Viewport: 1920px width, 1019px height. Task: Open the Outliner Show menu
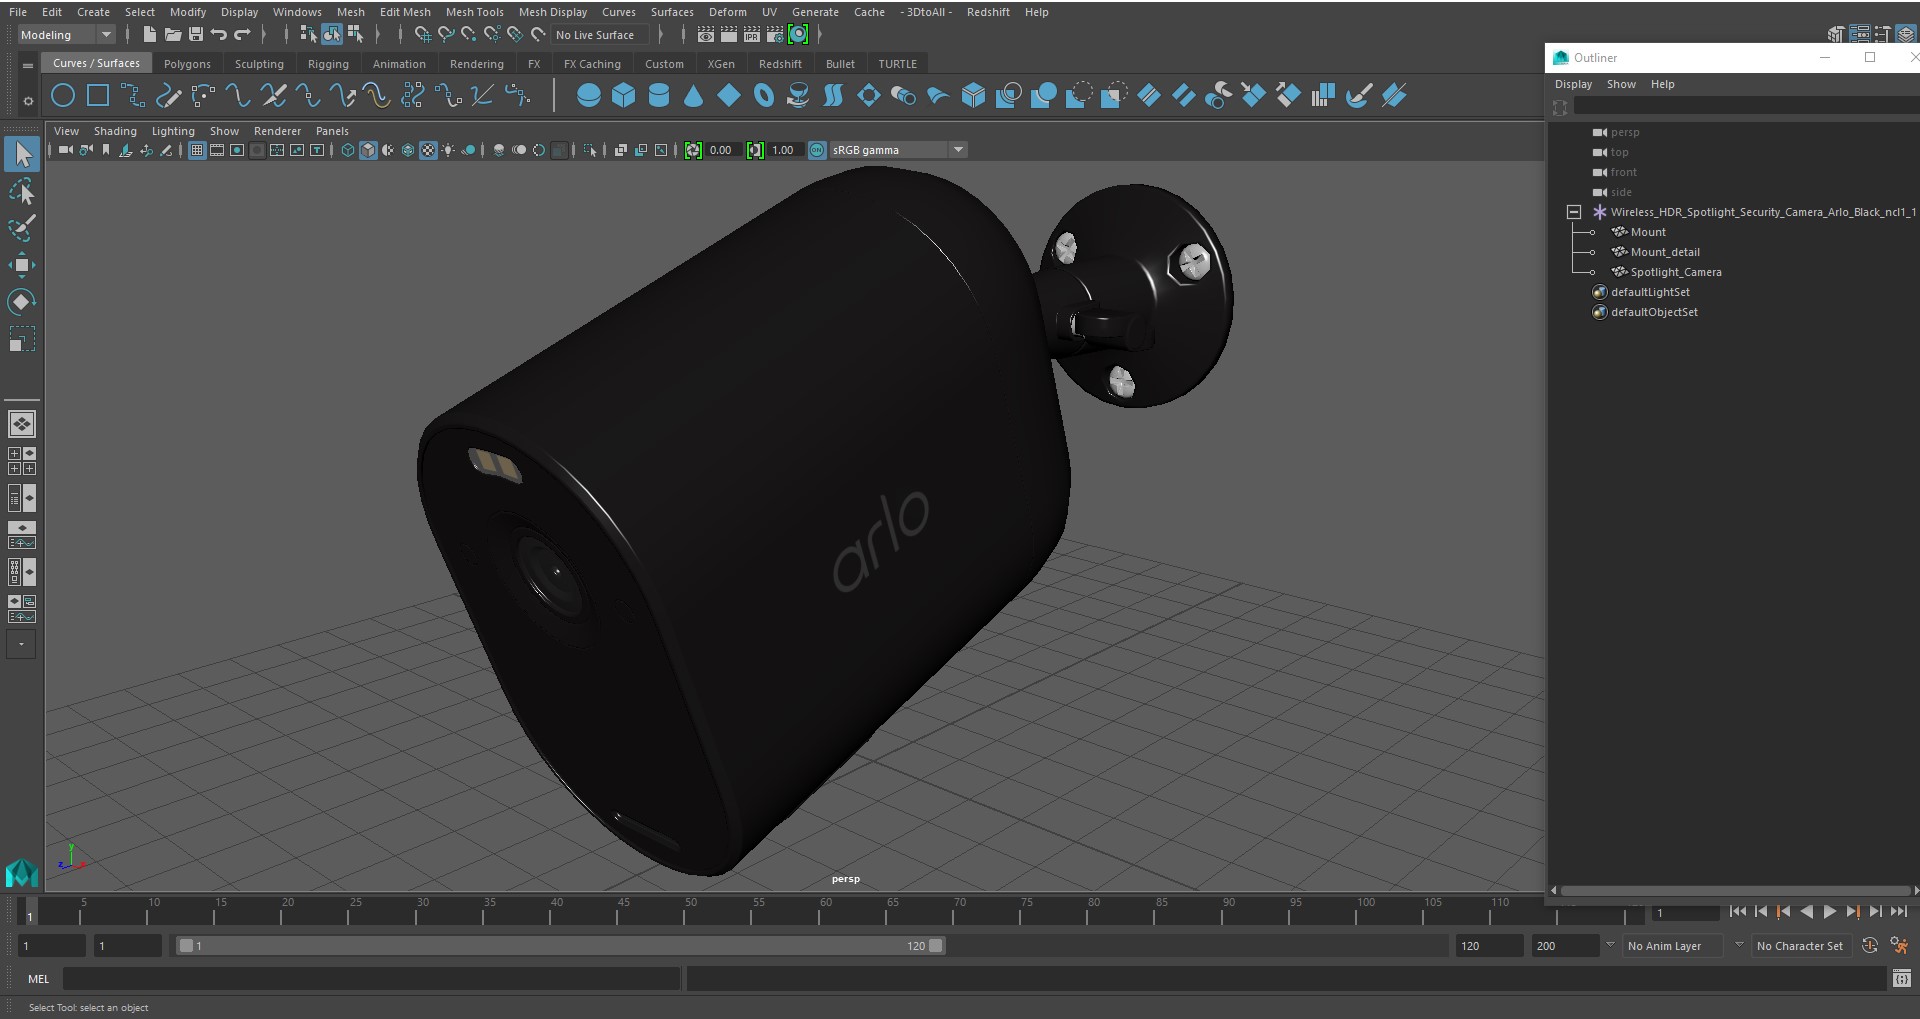[1621, 84]
